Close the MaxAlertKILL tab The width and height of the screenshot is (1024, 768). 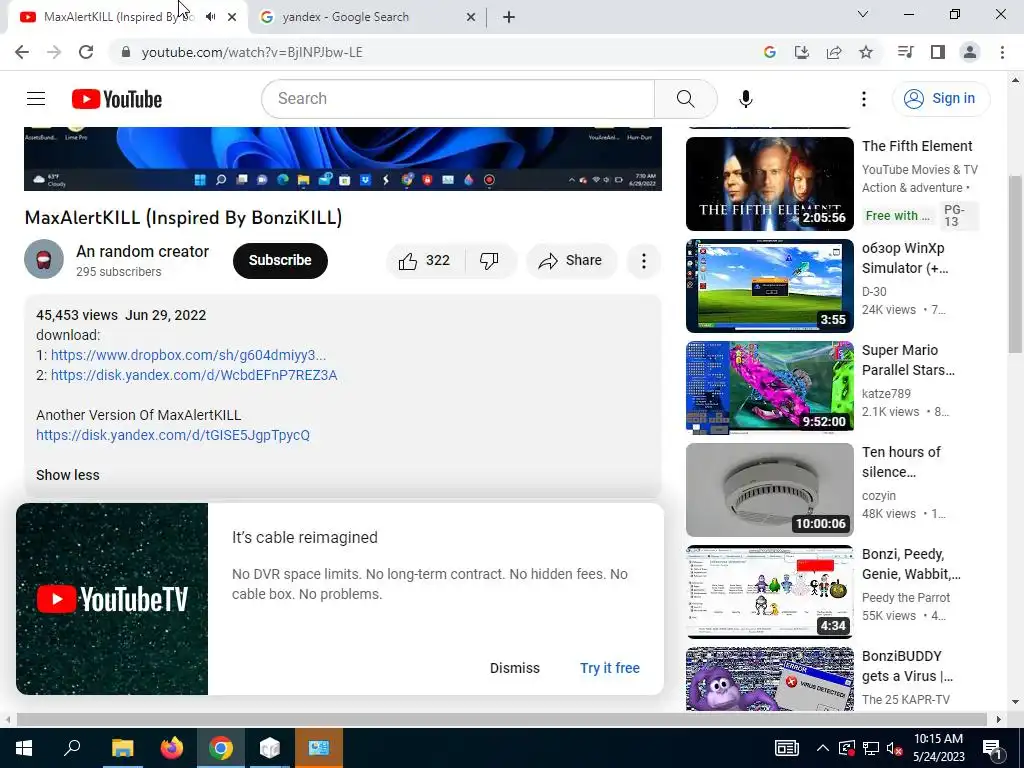click(232, 18)
